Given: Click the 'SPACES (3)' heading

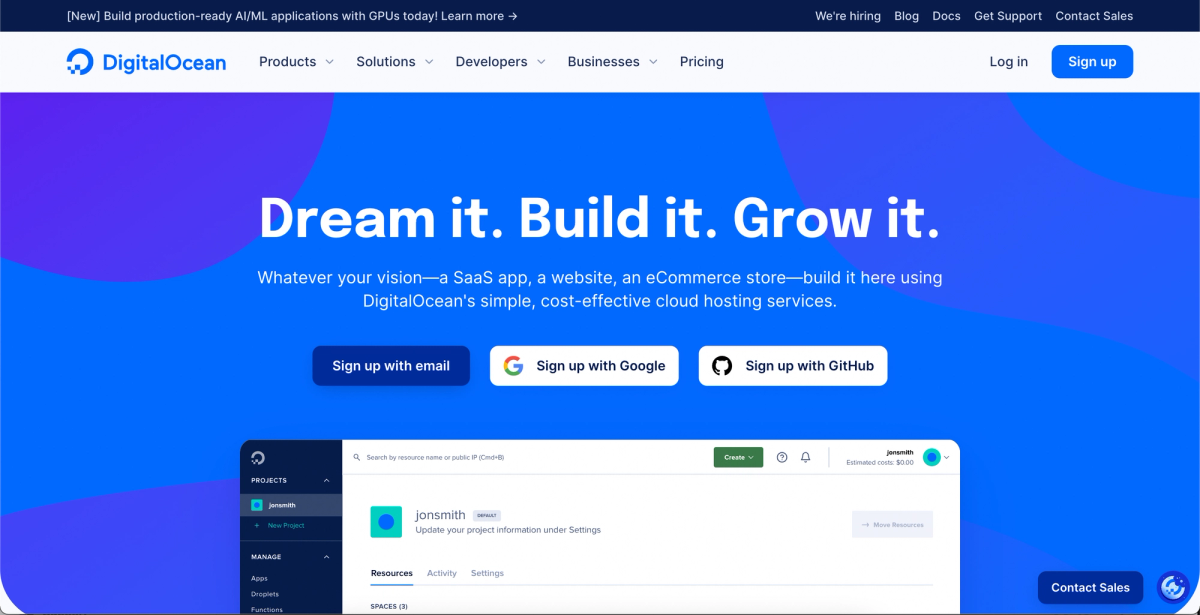Looking at the screenshot, I should click(389, 606).
